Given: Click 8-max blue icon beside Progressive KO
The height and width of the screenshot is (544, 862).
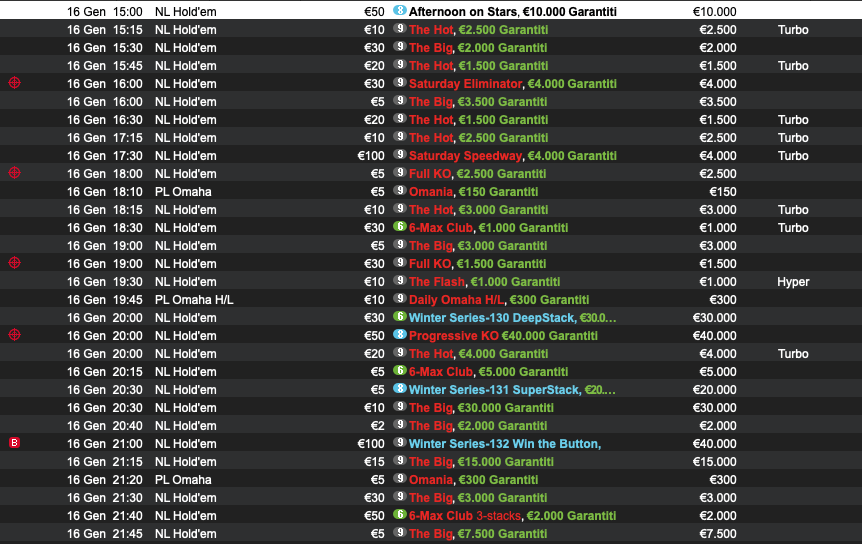Looking at the screenshot, I should (400, 335).
